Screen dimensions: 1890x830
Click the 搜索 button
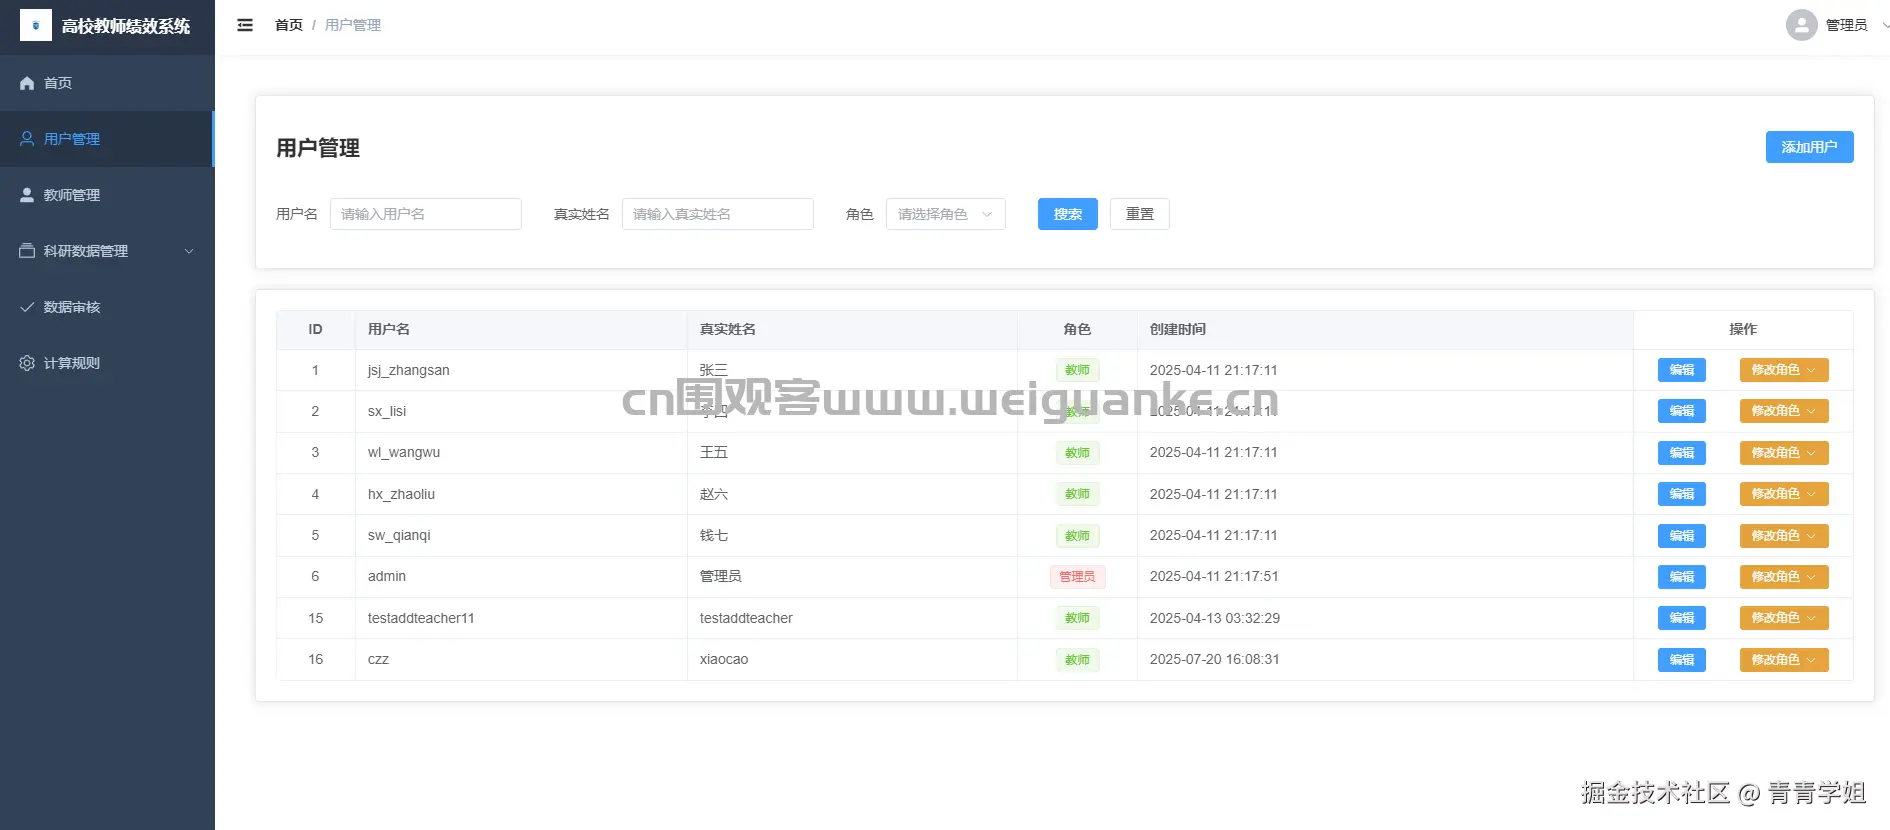click(x=1068, y=214)
